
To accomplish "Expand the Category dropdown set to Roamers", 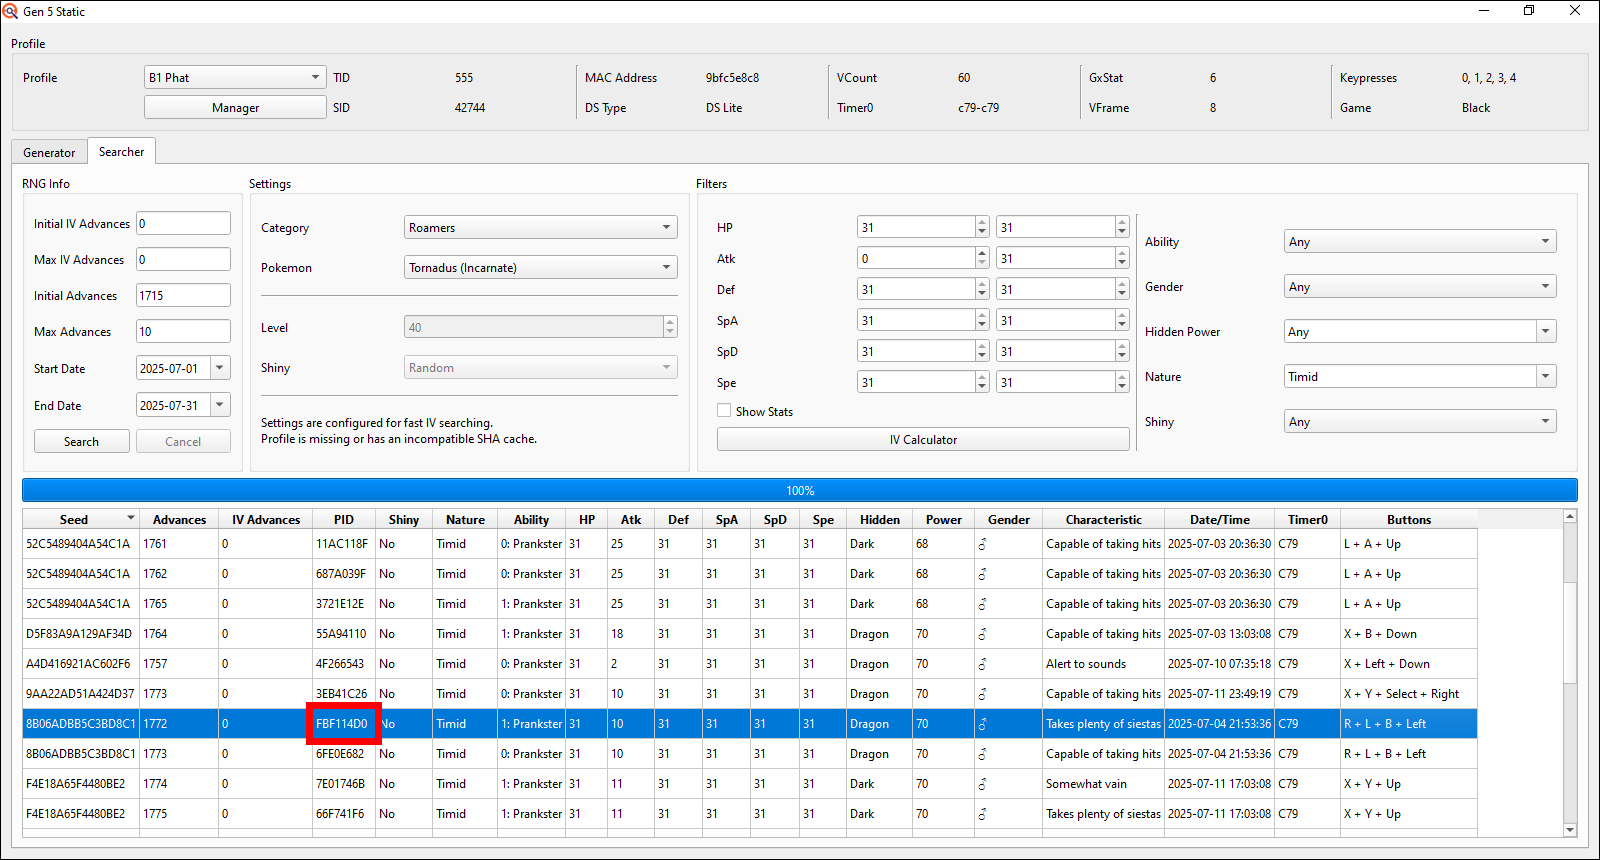I will point(540,228).
